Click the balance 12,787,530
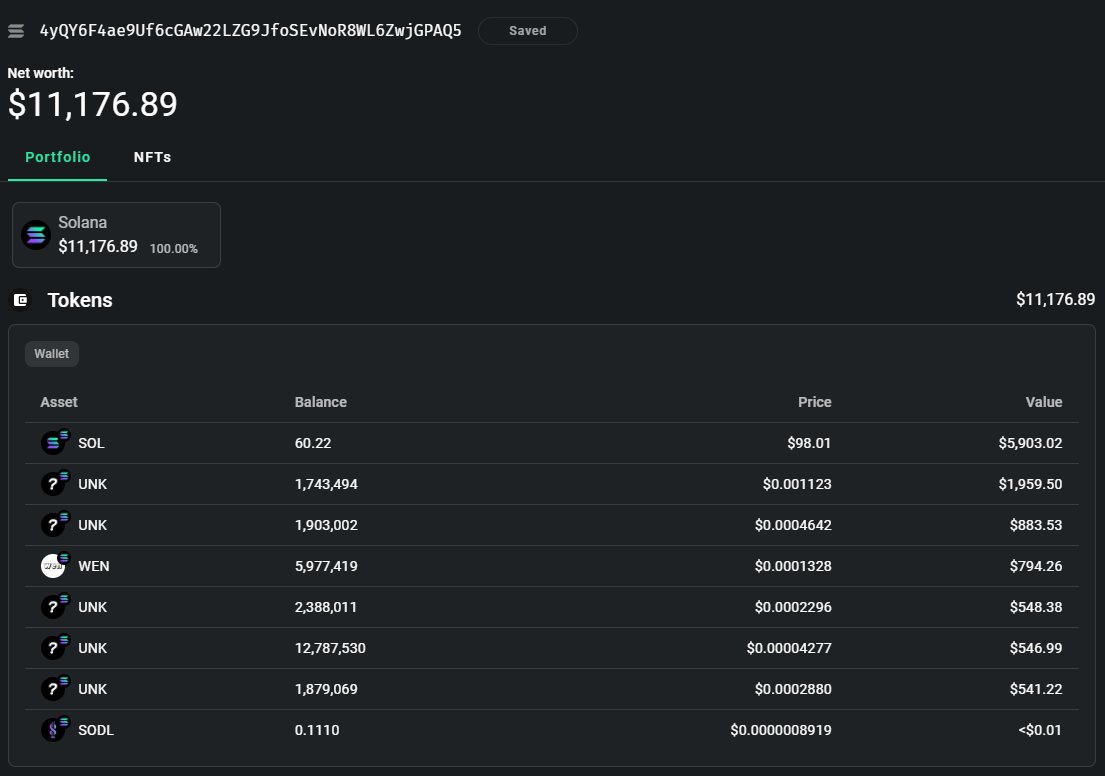The height and width of the screenshot is (776, 1105). tap(330, 648)
